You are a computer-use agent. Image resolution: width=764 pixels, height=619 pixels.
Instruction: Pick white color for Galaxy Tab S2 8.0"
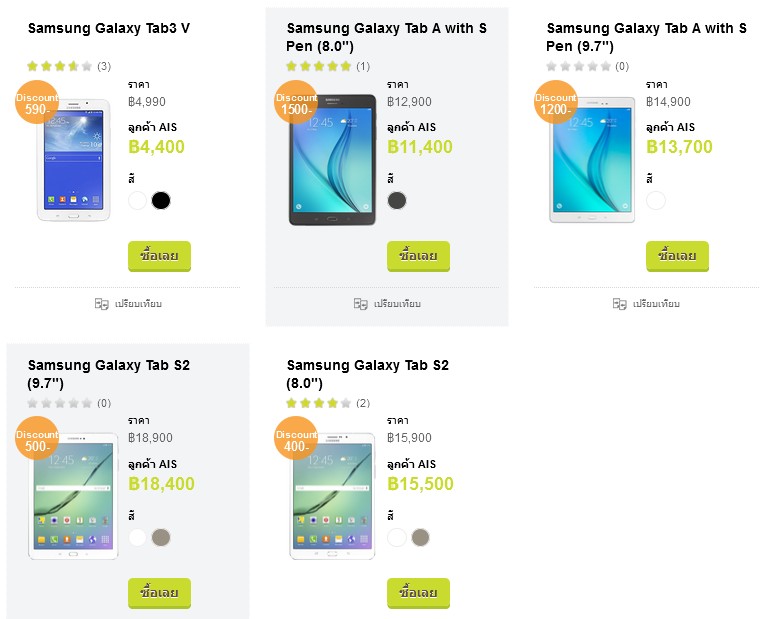(x=397, y=537)
